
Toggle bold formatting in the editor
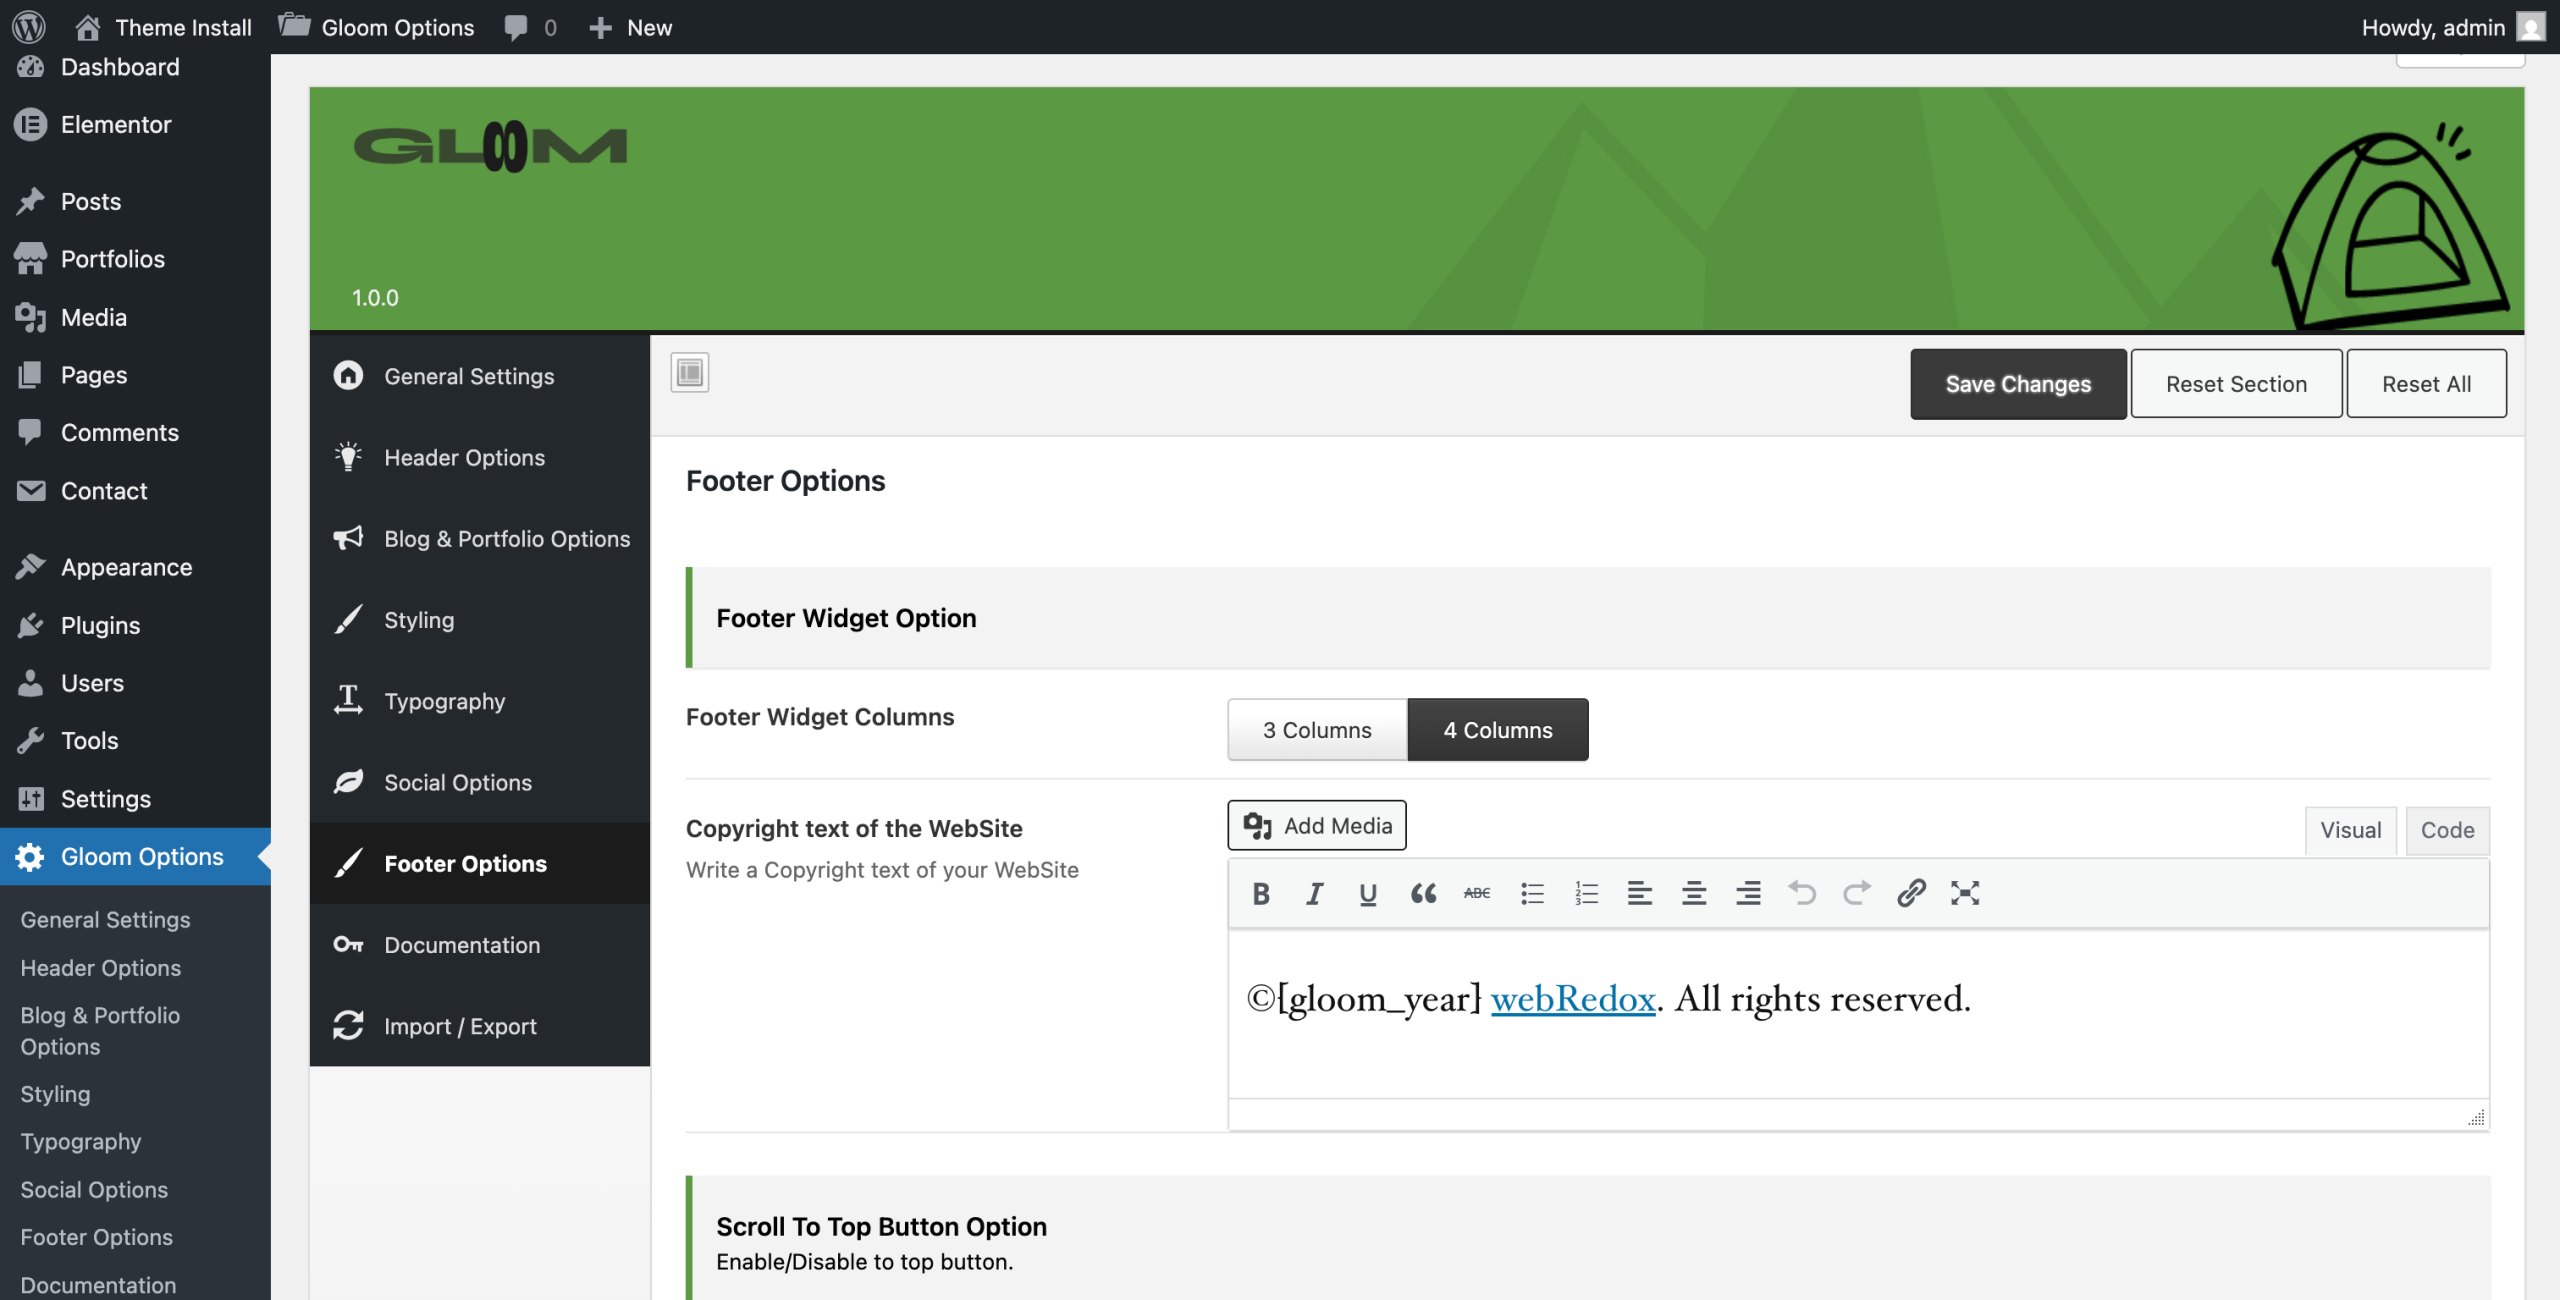pyautogui.click(x=1261, y=893)
